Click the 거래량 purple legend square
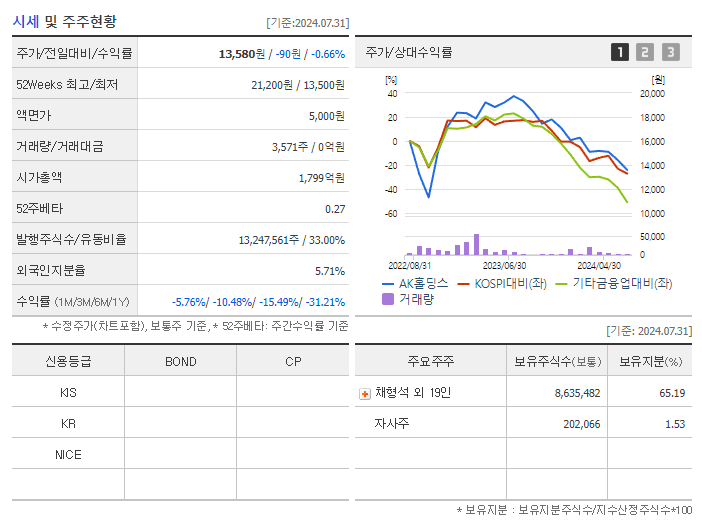702x525 pixels. (388, 299)
